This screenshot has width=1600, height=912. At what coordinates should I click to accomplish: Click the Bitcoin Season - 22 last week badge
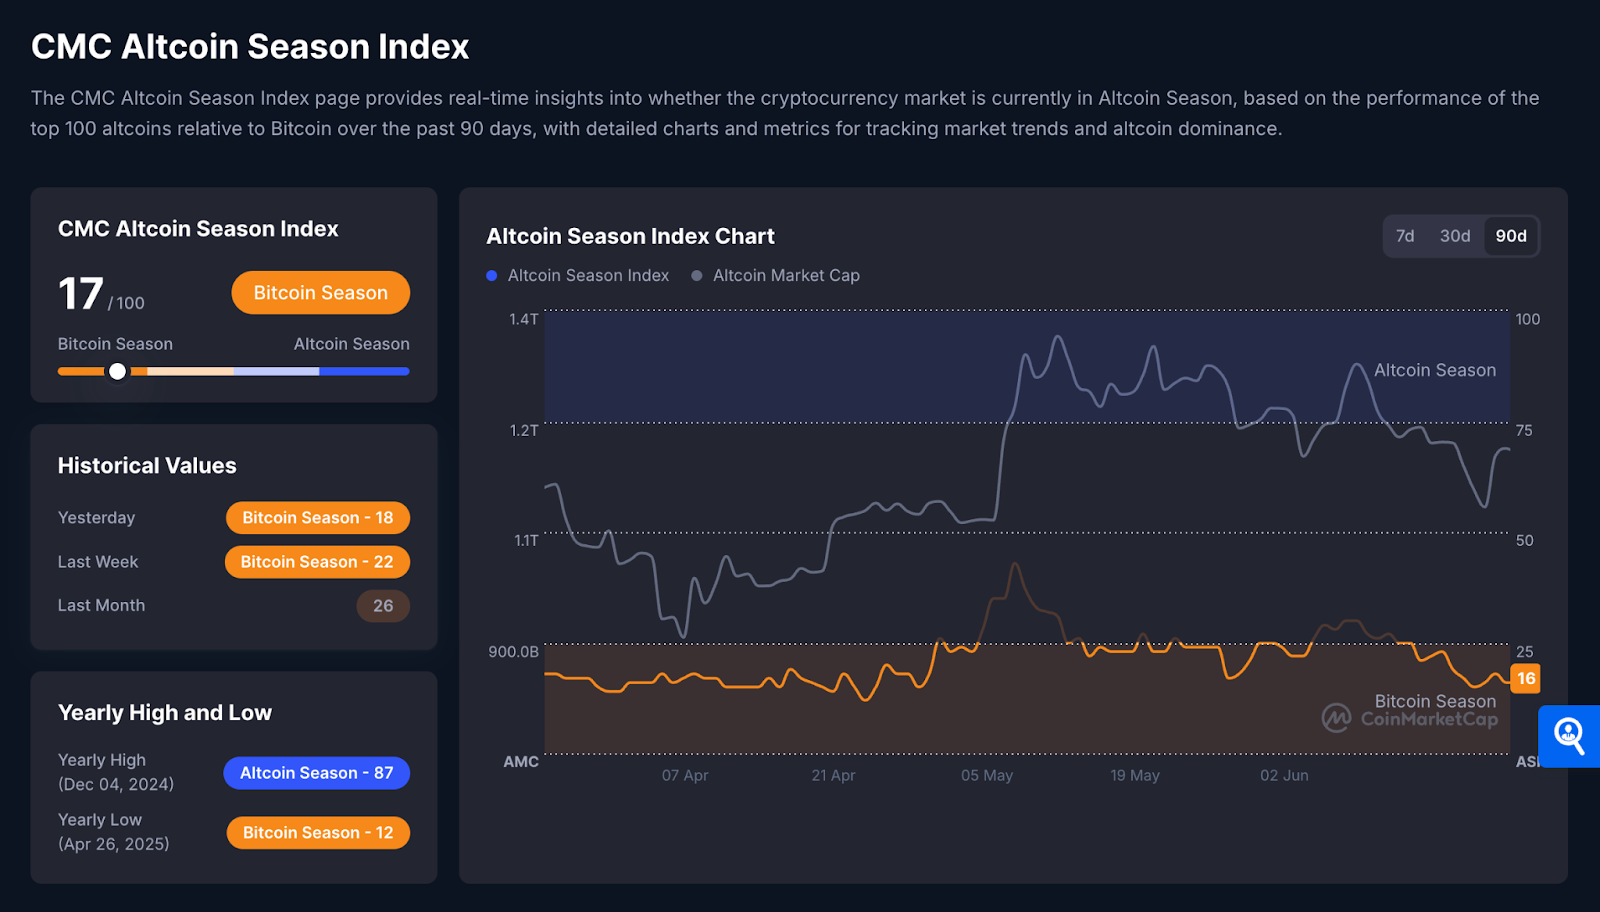click(317, 562)
